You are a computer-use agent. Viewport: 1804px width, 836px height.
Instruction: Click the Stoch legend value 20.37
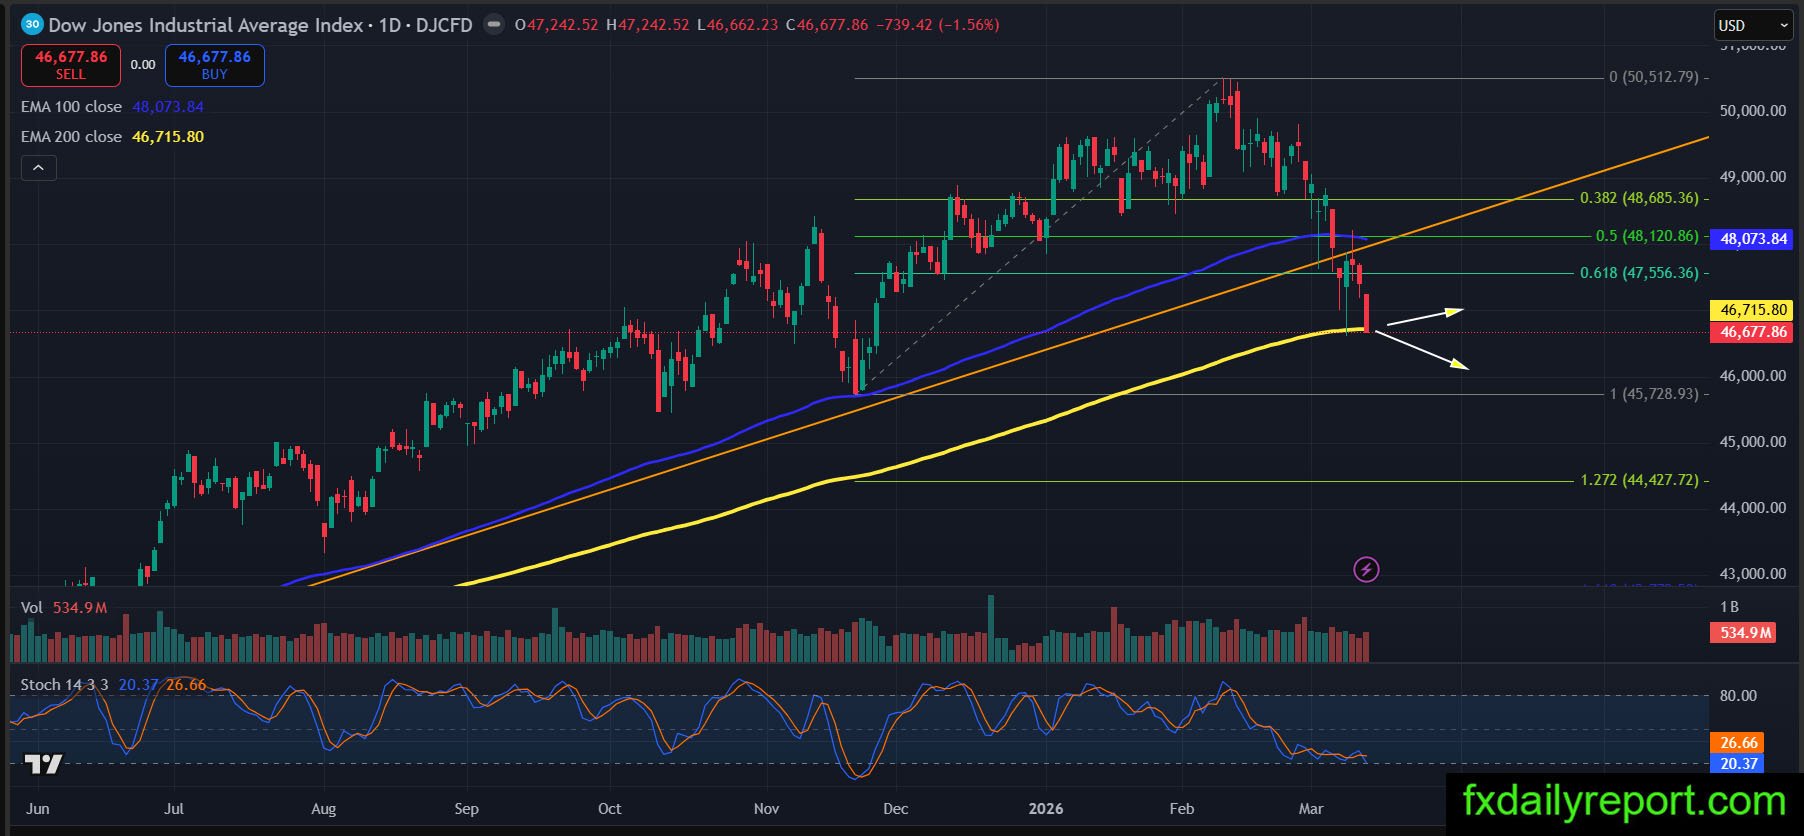pyautogui.click(x=138, y=685)
